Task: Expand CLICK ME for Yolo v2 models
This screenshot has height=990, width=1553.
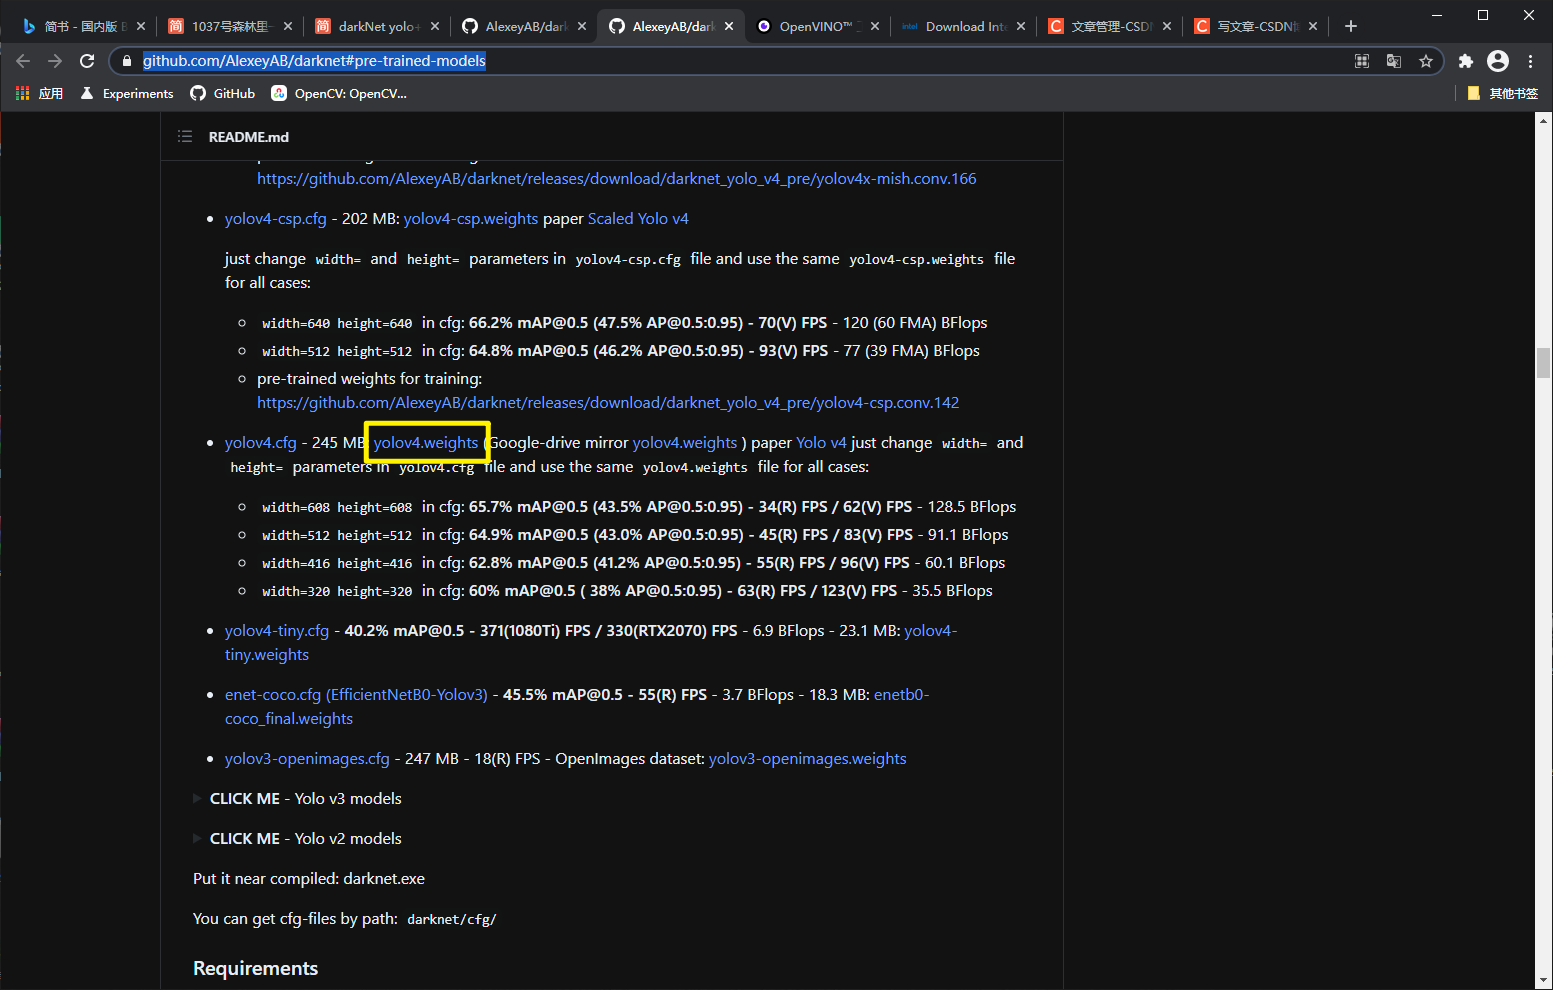Action: click(245, 838)
